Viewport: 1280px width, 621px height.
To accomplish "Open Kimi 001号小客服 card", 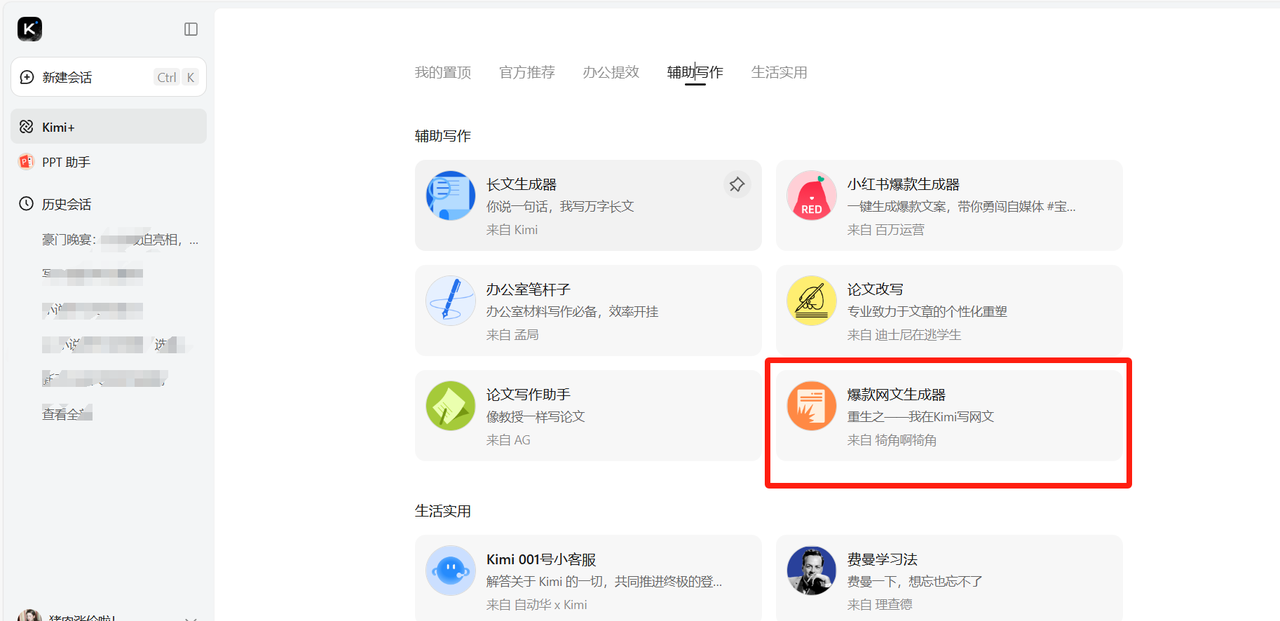I will (588, 578).
